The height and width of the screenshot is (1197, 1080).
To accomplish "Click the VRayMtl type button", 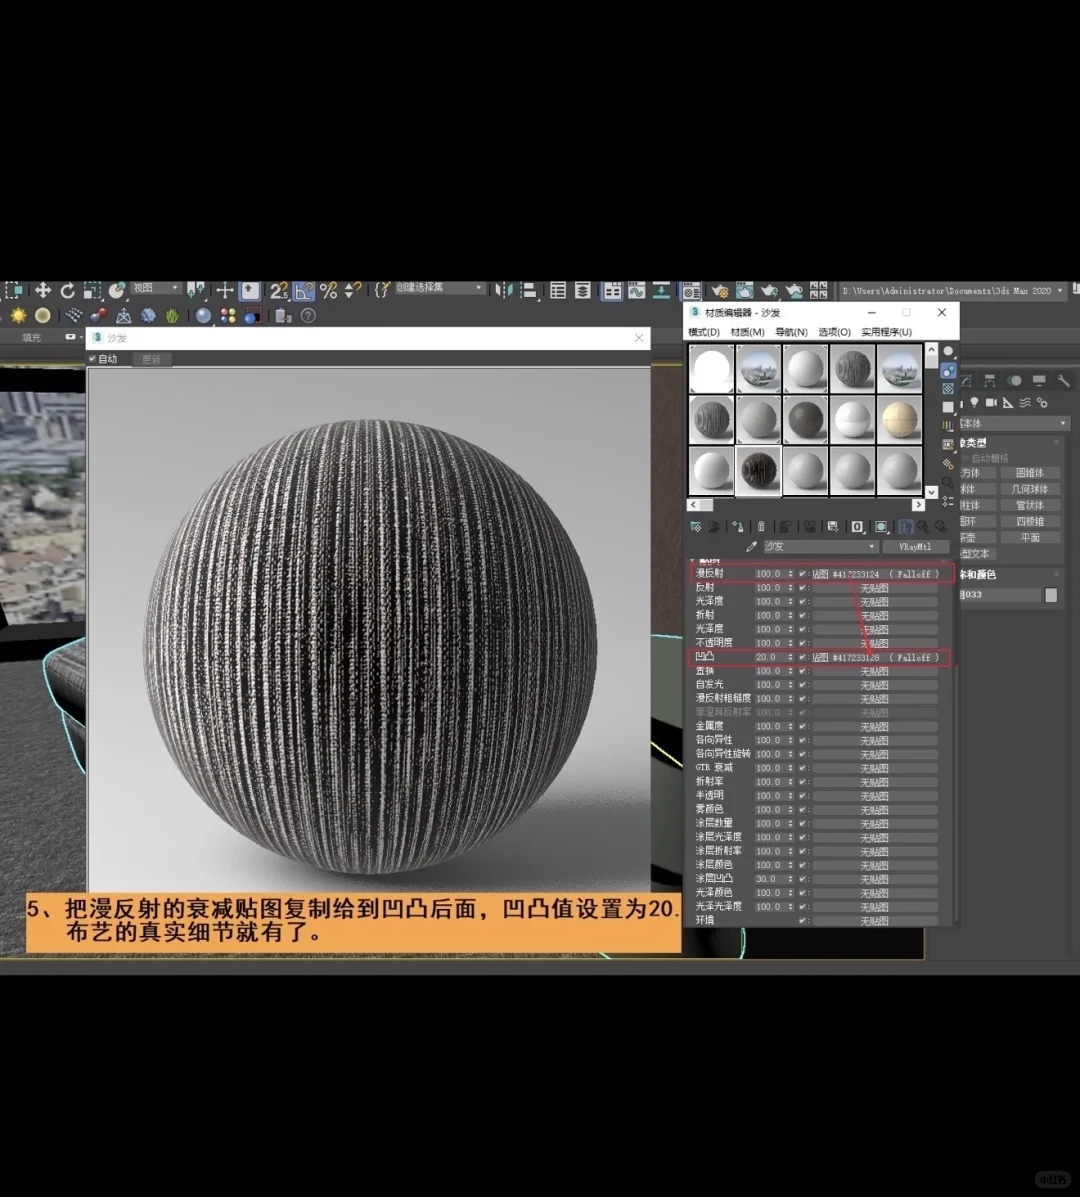I will pyautogui.click(x=916, y=546).
